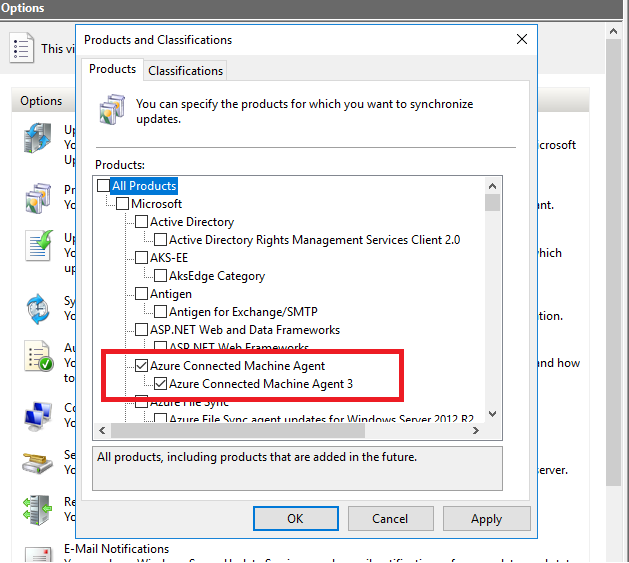Screen dimensions: 629x563
Task: Check Active Directory Rights Management Services Client 2.0
Action: 160,240
